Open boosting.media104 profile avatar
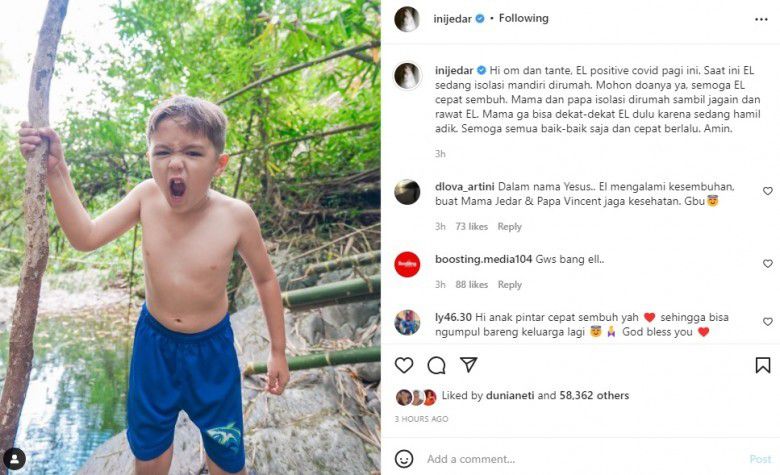The height and width of the screenshot is (475, 780). click(407, 264)
